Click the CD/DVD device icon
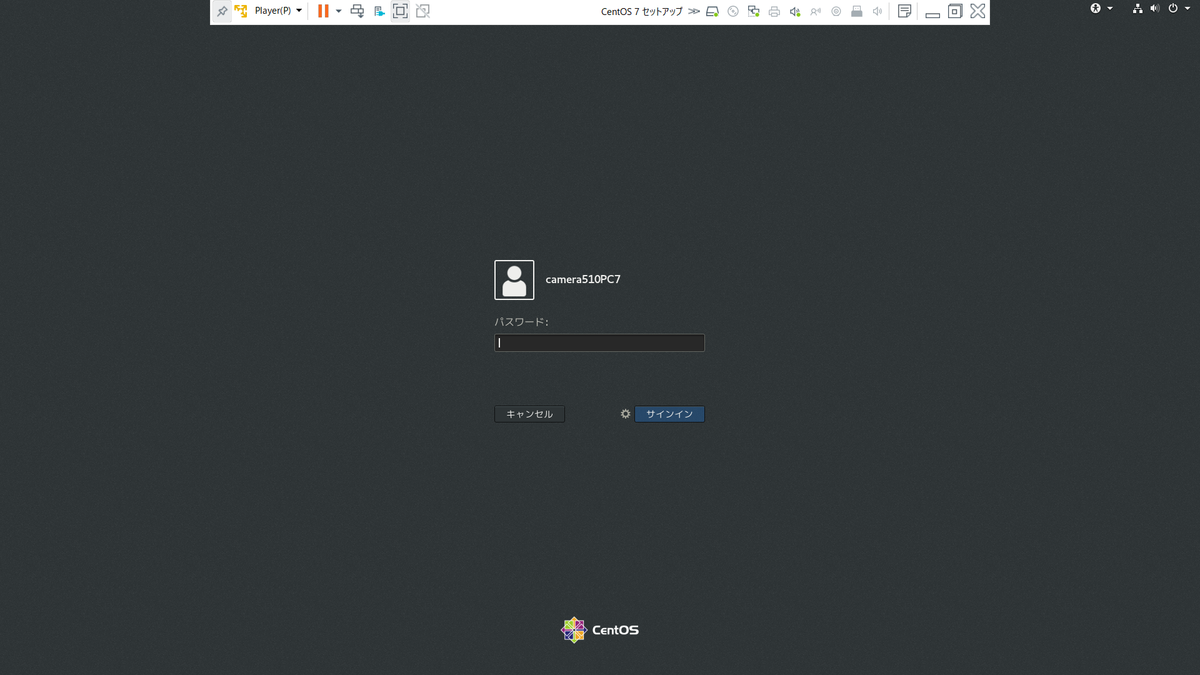 (733, 12)
